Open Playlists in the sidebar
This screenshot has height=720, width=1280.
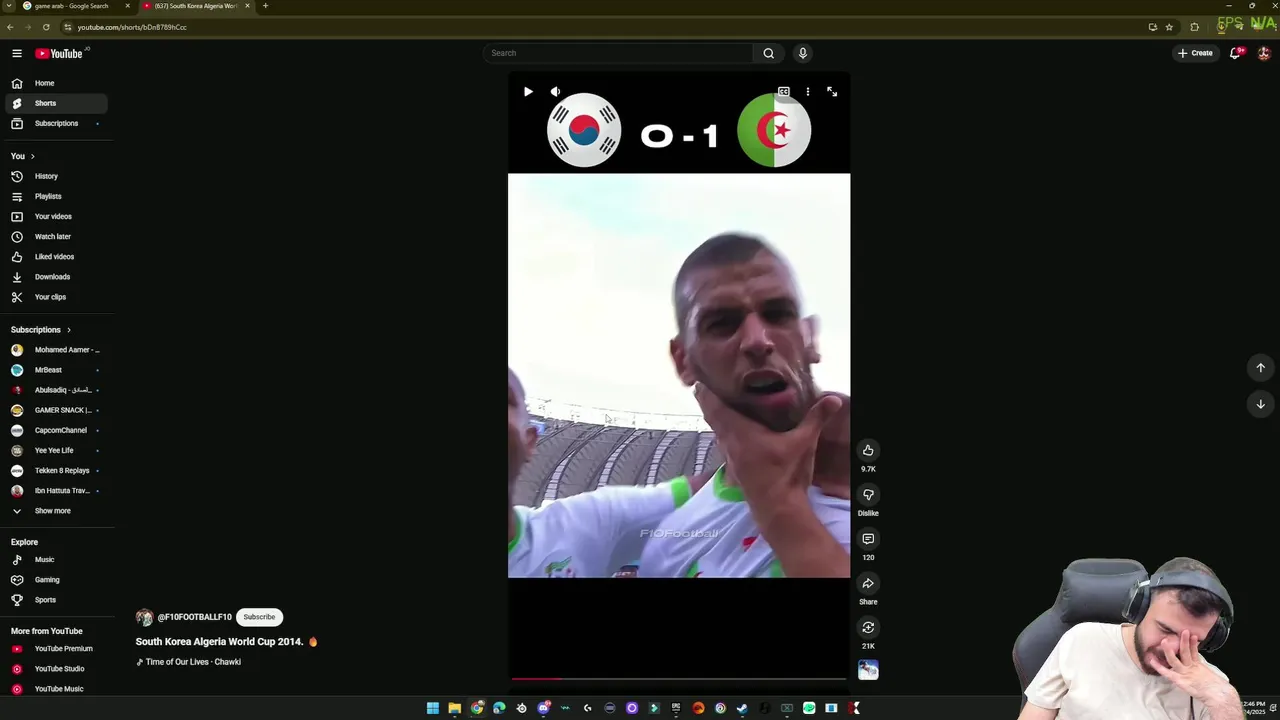click(55, 196)
